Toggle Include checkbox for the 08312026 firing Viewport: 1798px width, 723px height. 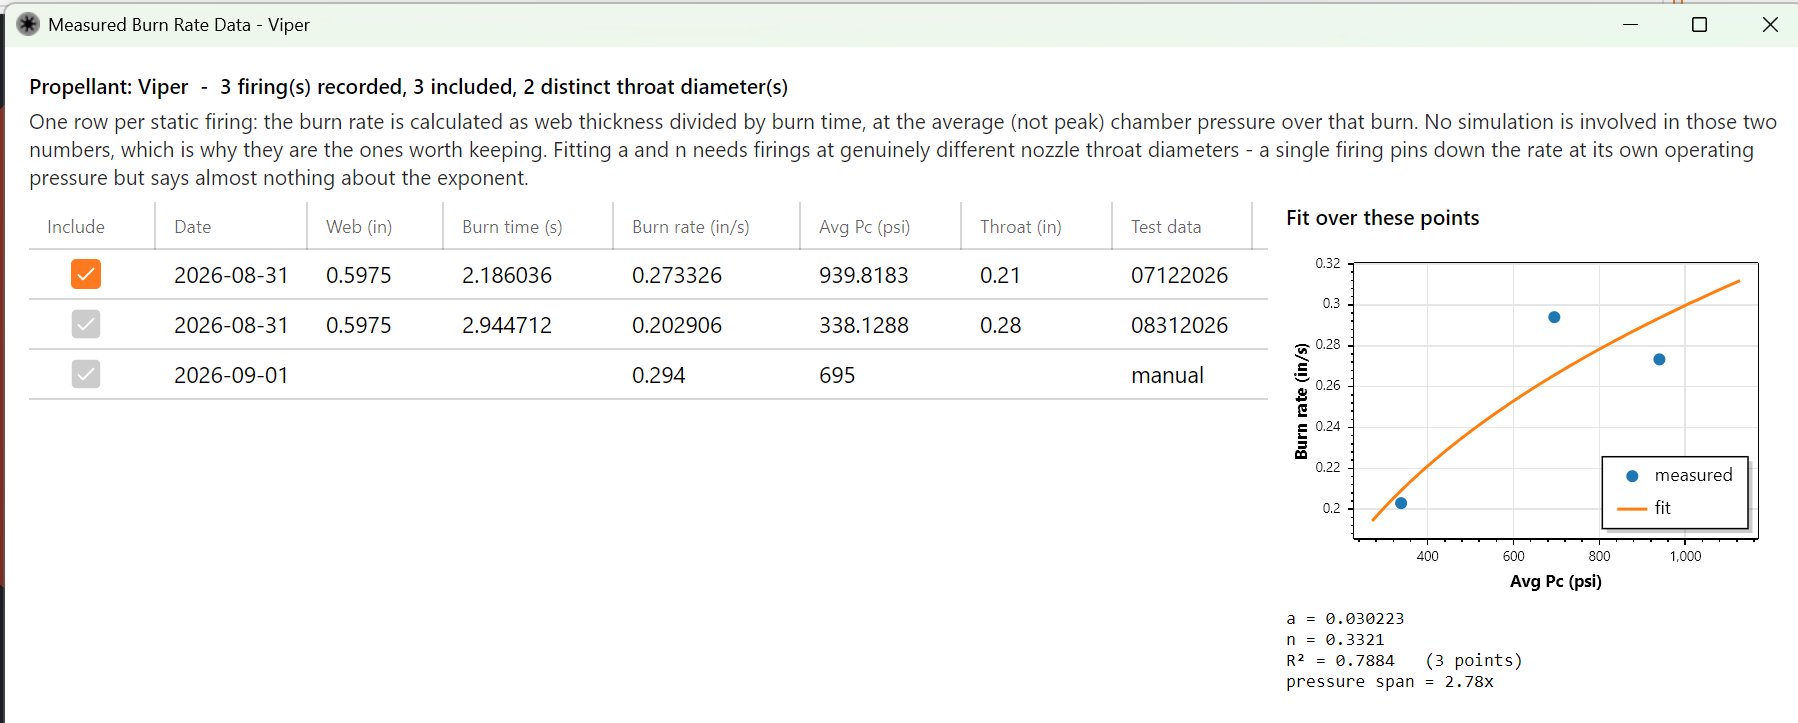click(86, 324)
